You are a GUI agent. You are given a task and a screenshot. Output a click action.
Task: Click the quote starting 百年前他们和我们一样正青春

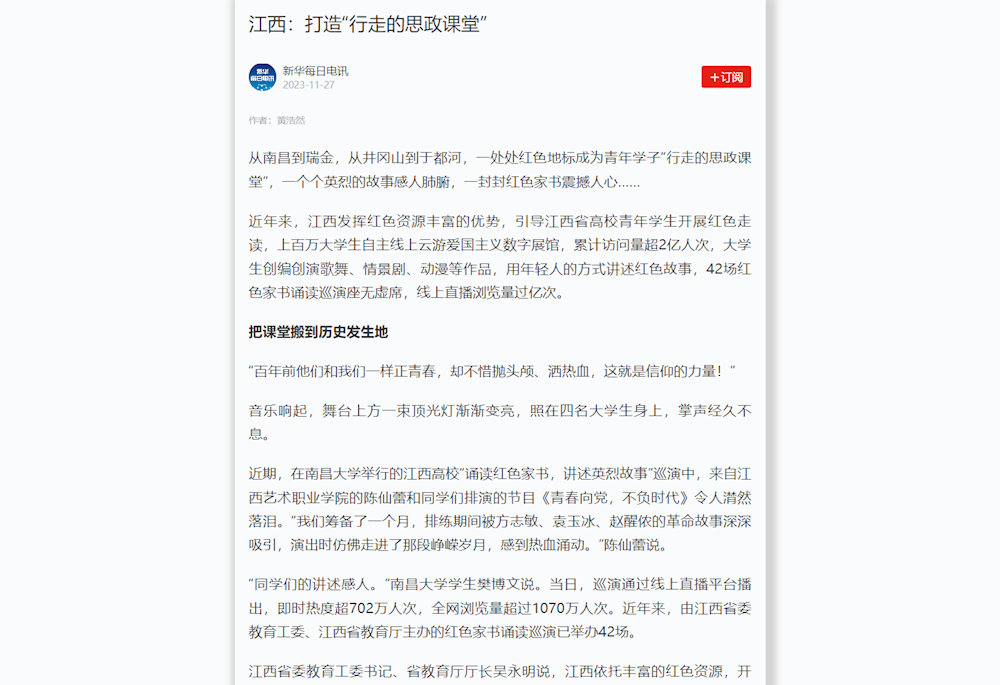tap(492, 371)
